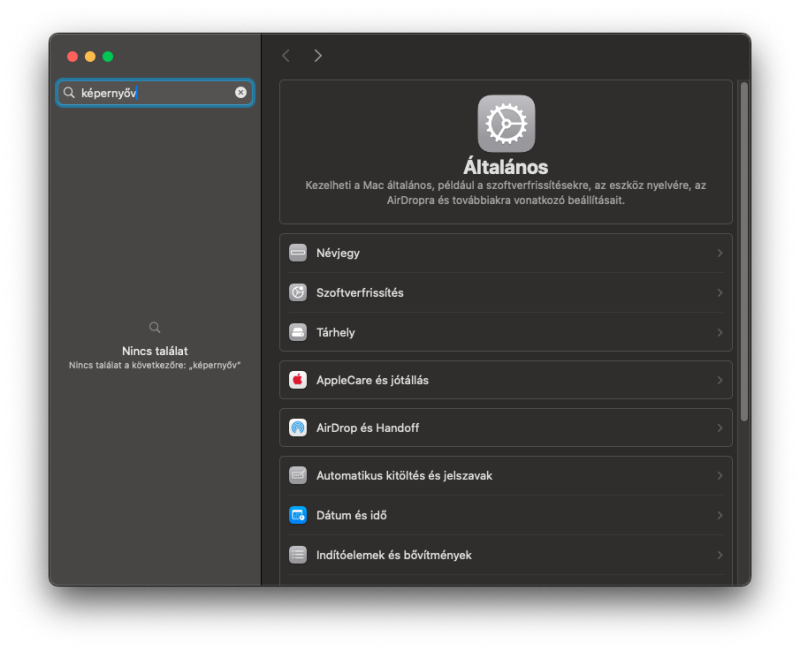Close the window with the red button

coord(72,57)
